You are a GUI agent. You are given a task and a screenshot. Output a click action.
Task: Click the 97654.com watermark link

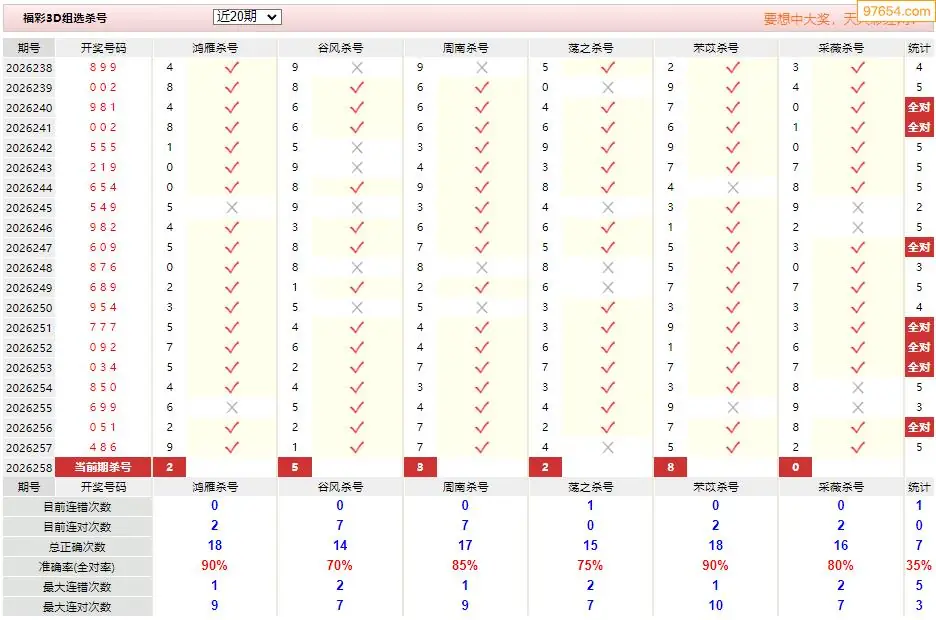pyautogui.click(x=896, y=11)
